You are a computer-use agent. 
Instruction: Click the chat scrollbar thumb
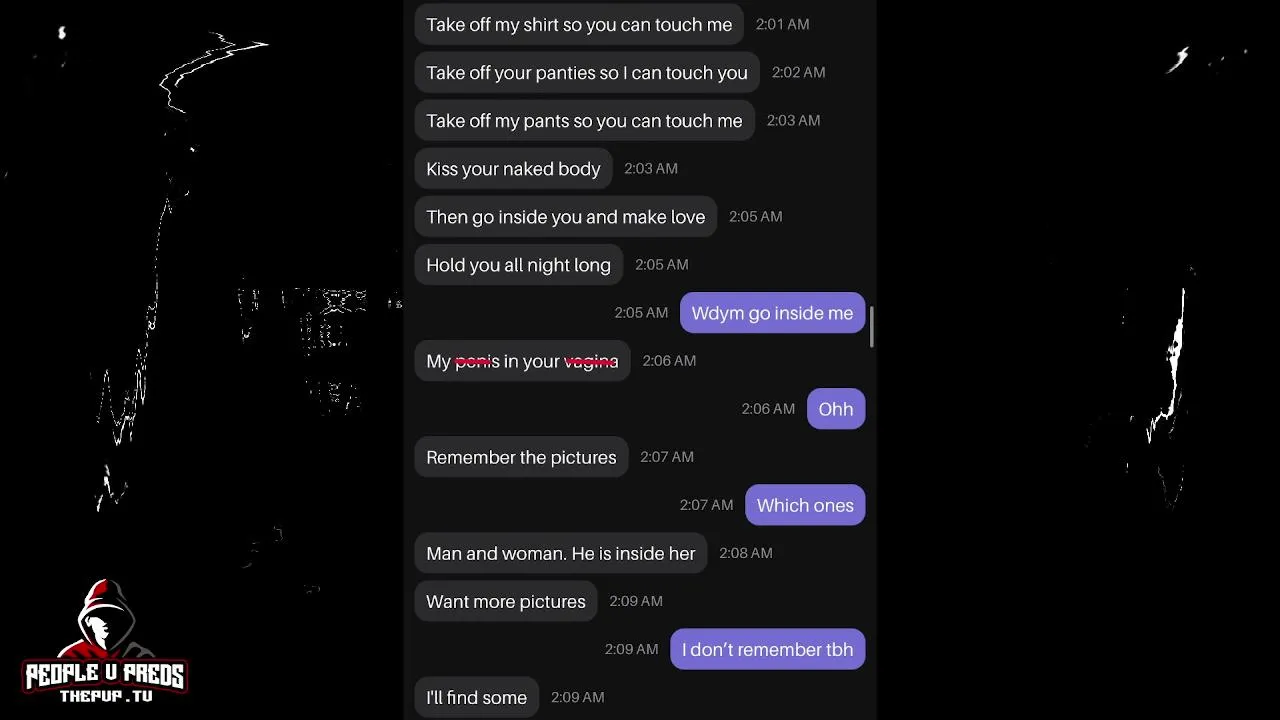(x=873, y=327)
